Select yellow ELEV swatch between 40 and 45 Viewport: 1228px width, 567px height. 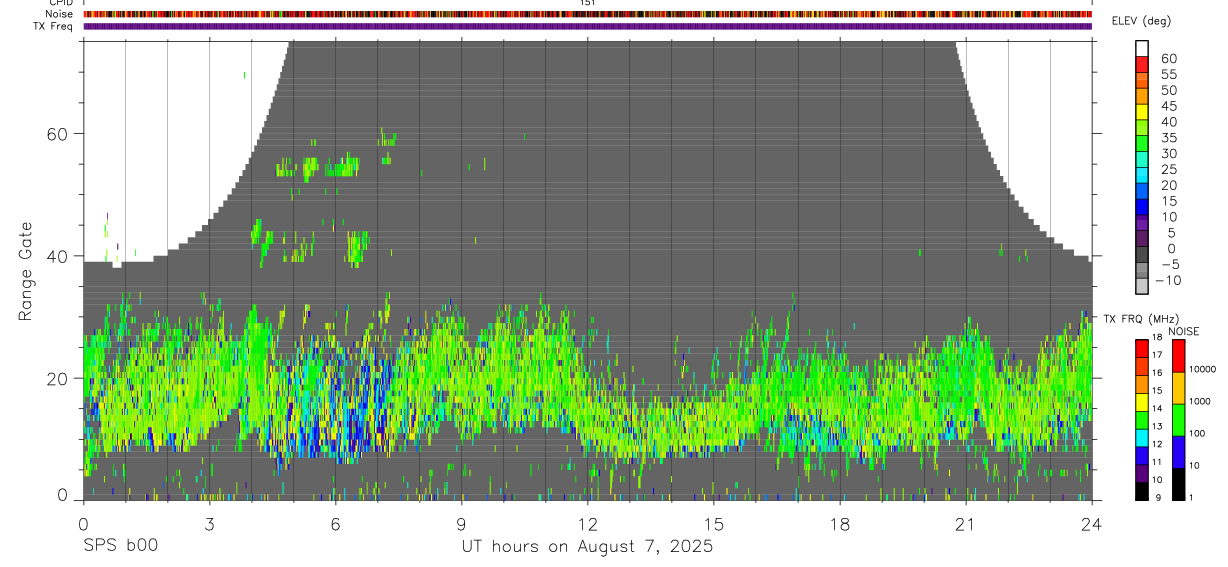tap(1142, 111)
